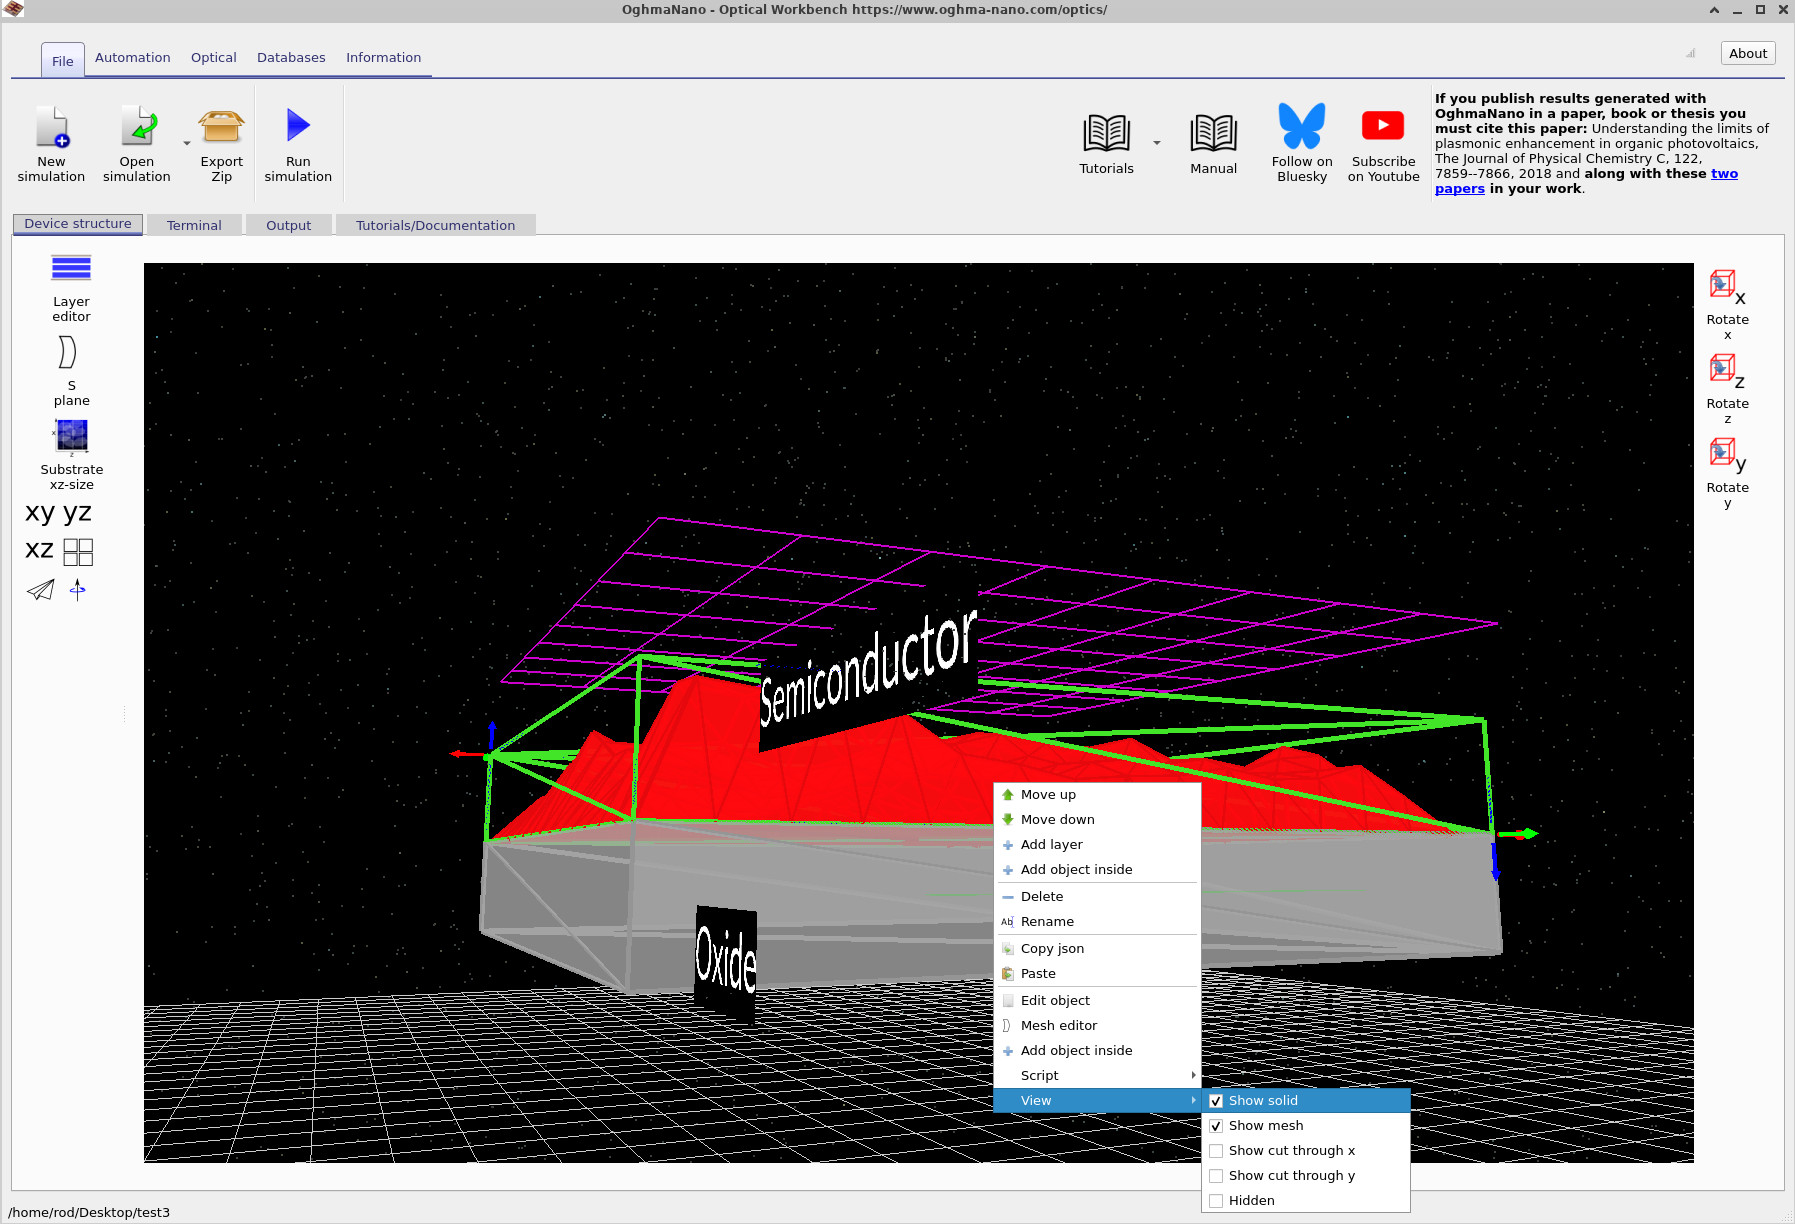Click the About button
Screen dimensions: 1795x1224
1747,53
